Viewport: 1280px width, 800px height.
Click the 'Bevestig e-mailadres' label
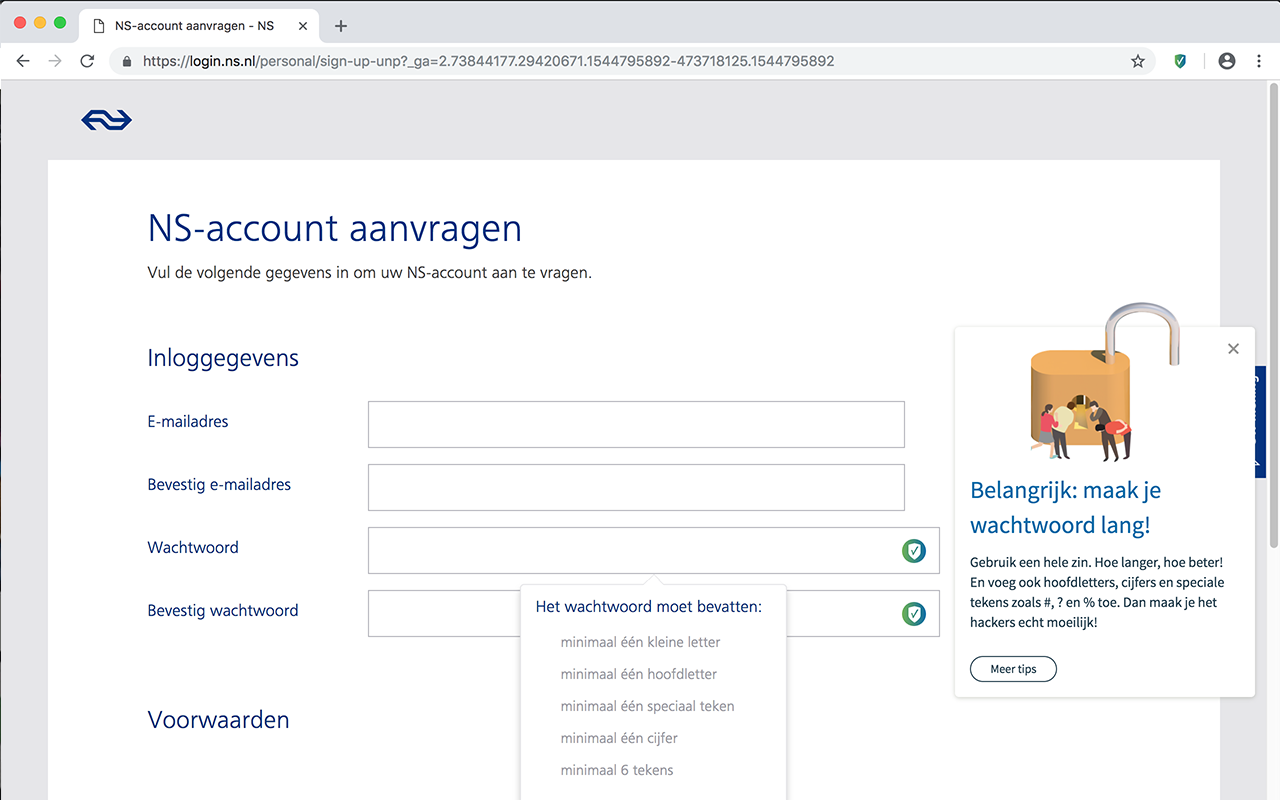point(219,485)
